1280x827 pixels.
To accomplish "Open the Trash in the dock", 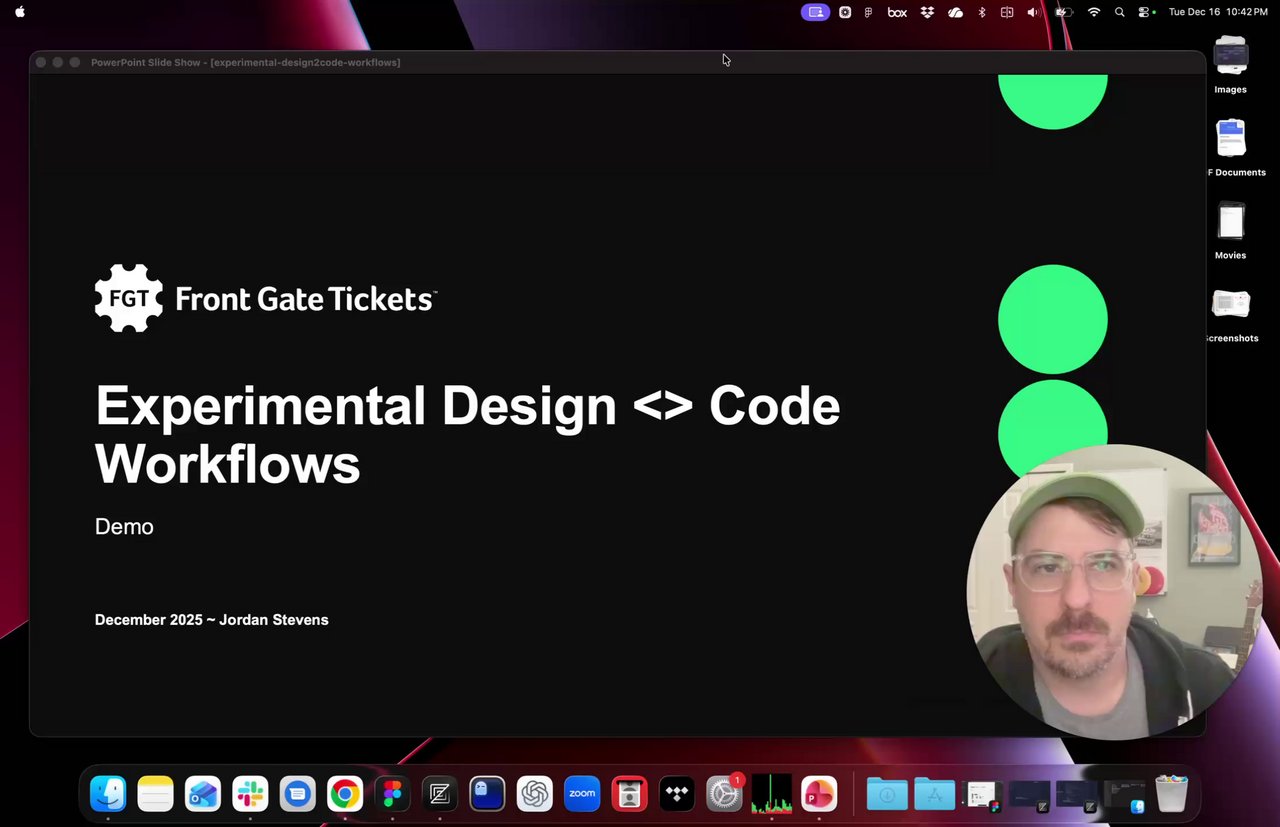I will click(x=1171, y=794).
